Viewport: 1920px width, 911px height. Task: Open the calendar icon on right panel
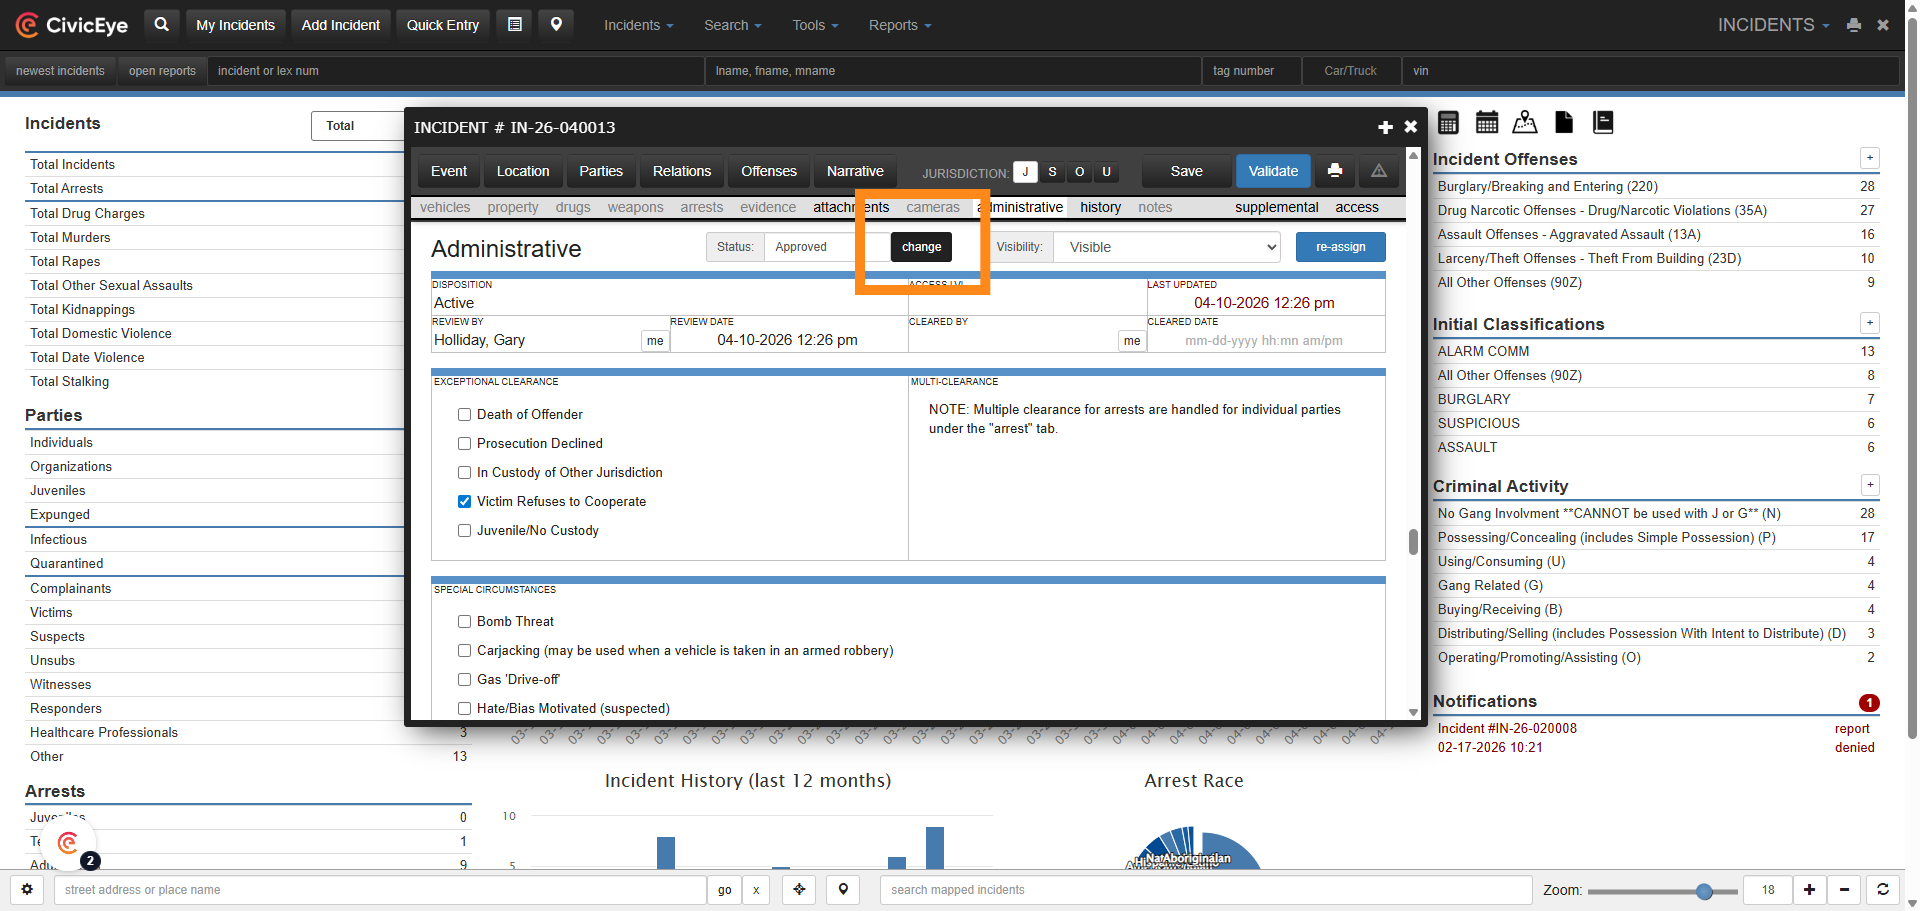[x=1487, y=122]
